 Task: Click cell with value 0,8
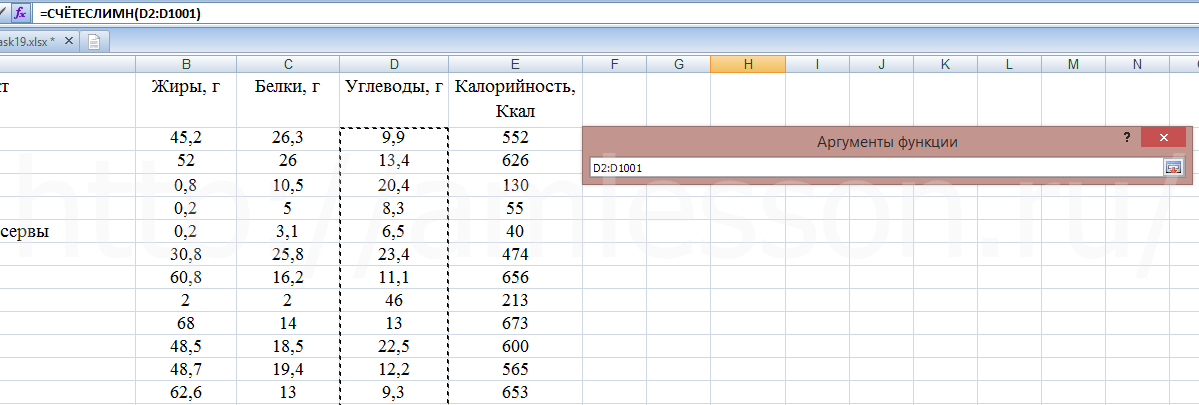tap(187, 185)
